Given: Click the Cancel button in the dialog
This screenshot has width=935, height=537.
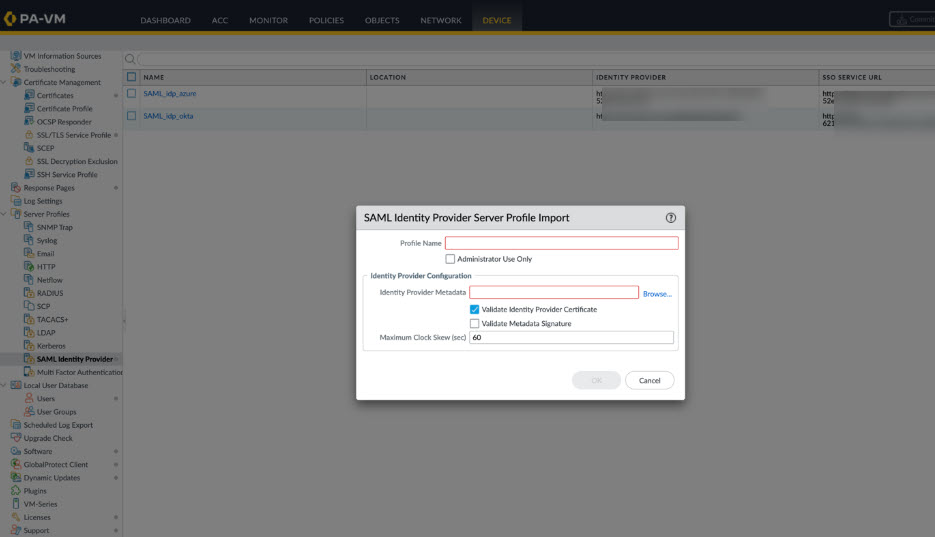Looking at the screenshot, I should pyautogui.click(x=649, y=380).
